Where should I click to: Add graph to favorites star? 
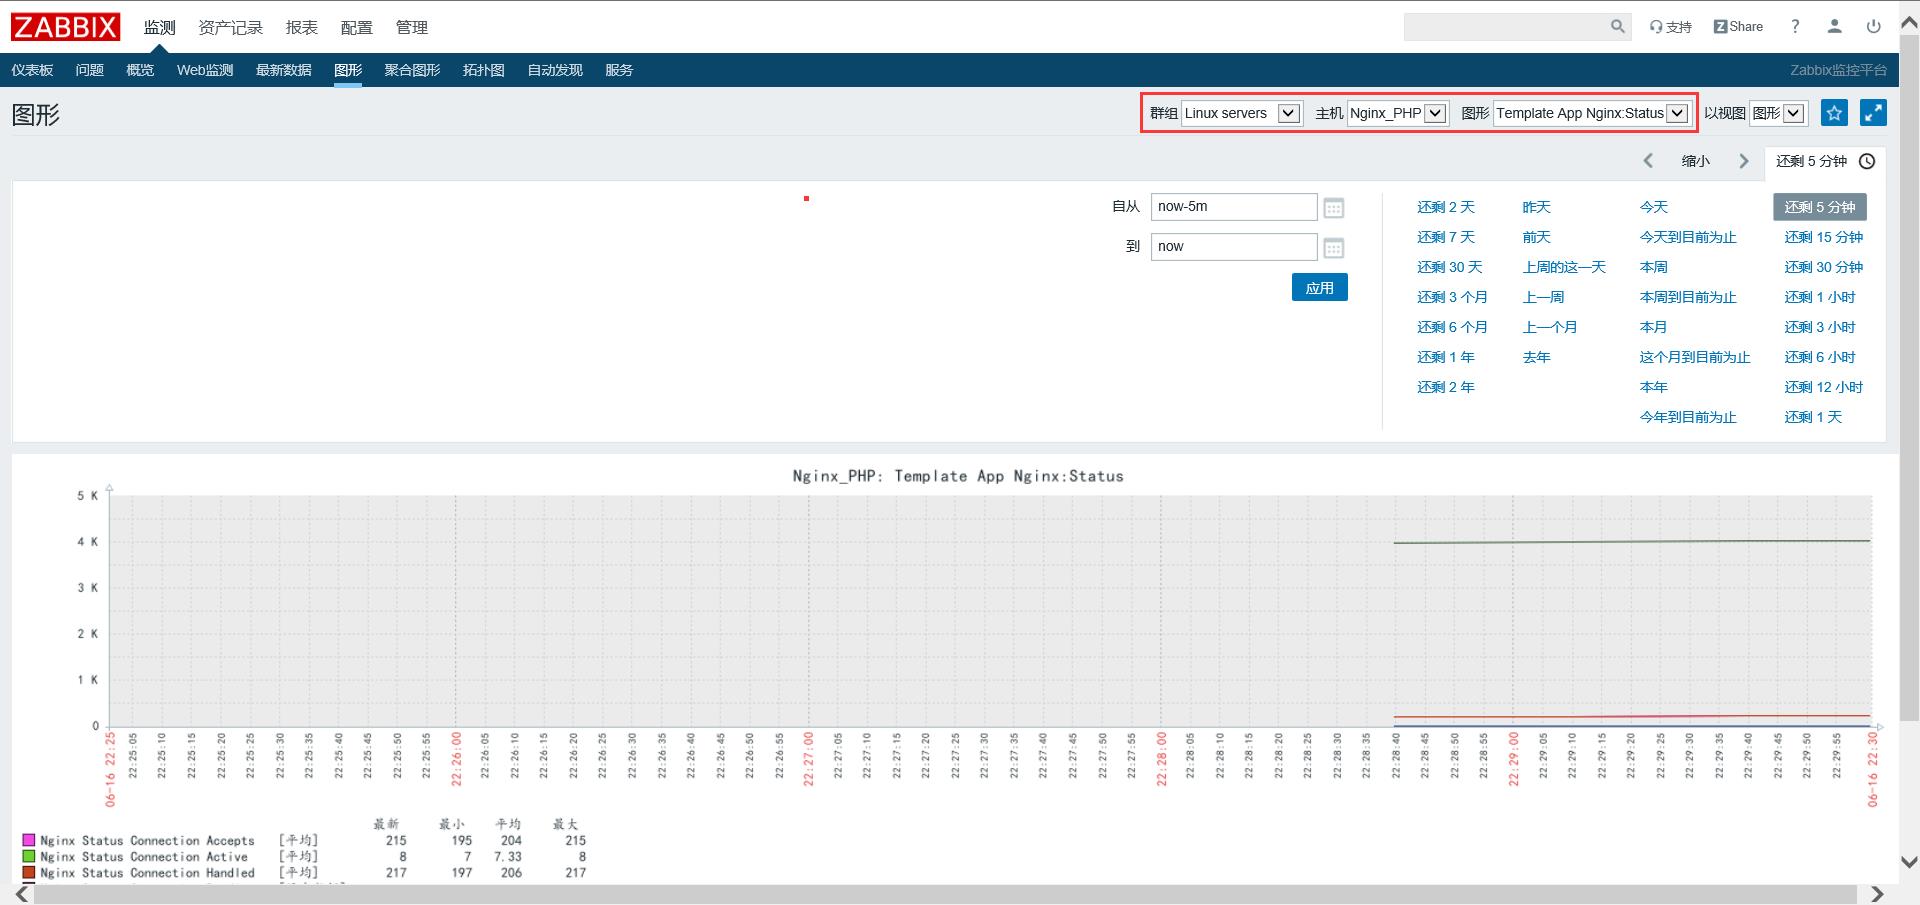coord(1834,113)
